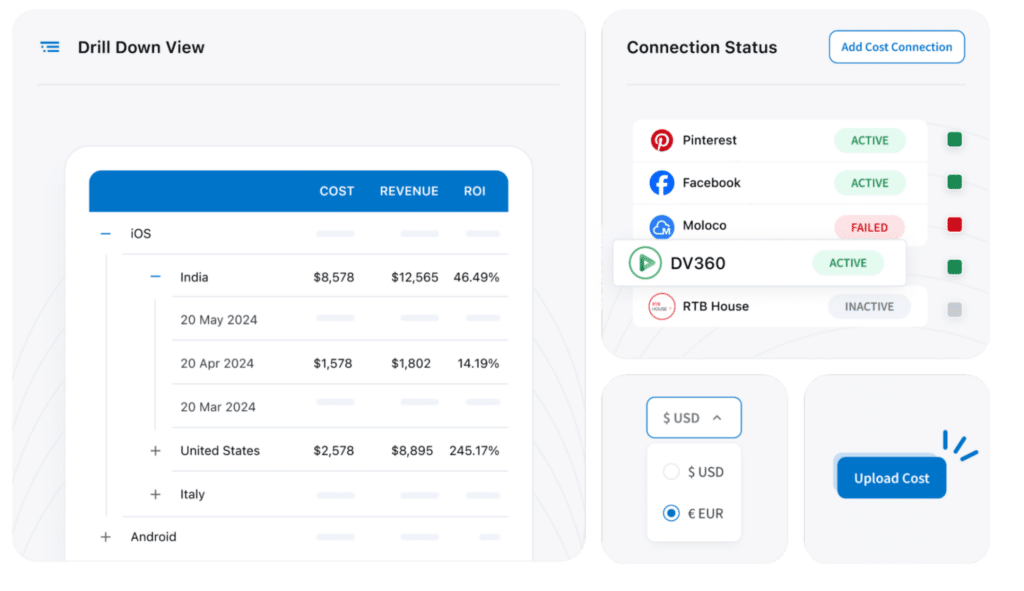Viewport: 1024px width, 591px height.
Task: Expand the United States row
Action: click(x=155, y=450)
